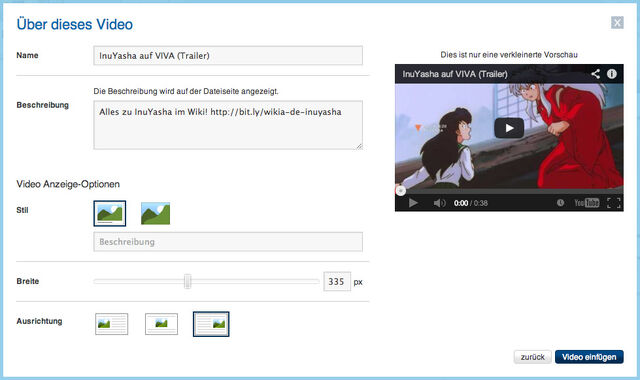The image size is (640, 380).
Task: Click the 'Dies ist nur eine verkleinerte Vorschau' text
Action: 509,55
